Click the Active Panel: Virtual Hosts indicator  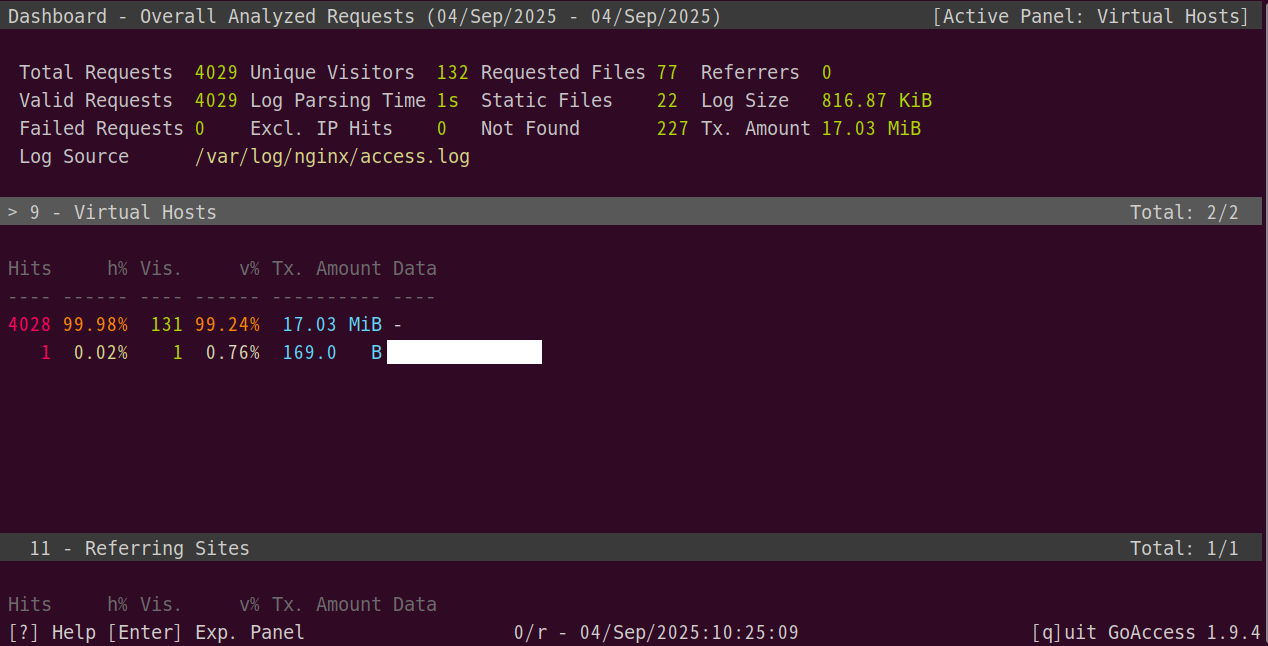[1091, 16]
